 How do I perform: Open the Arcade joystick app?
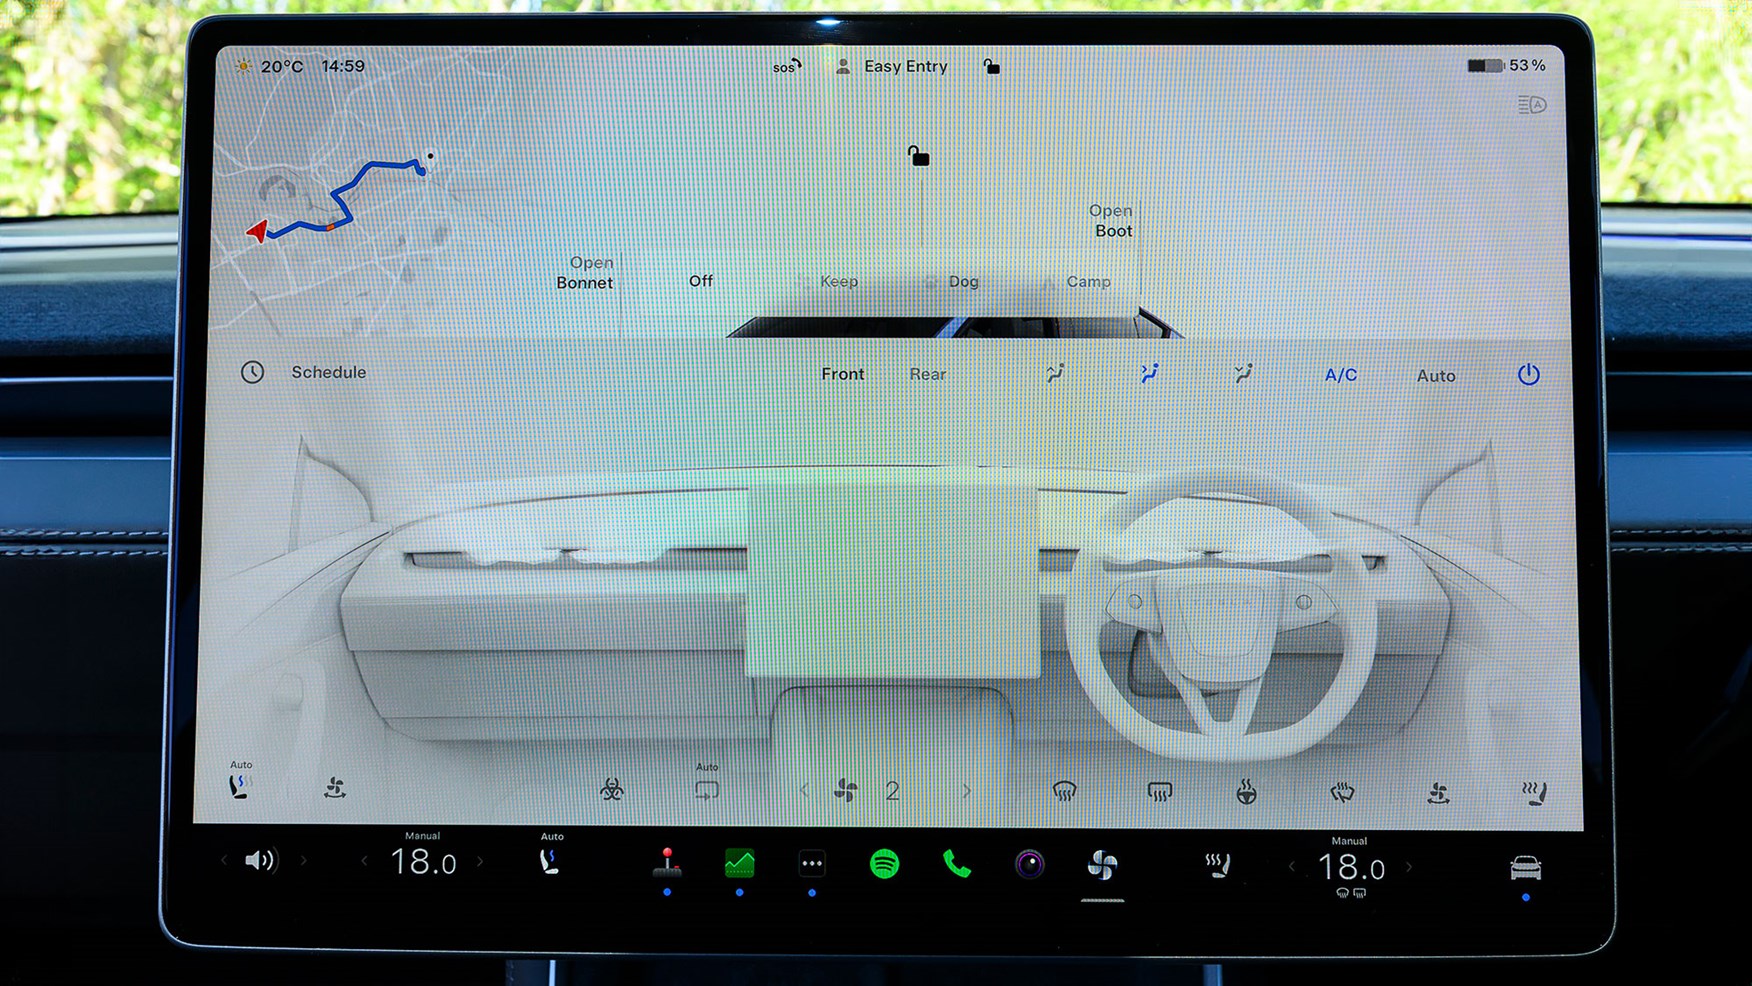[667, 862]
